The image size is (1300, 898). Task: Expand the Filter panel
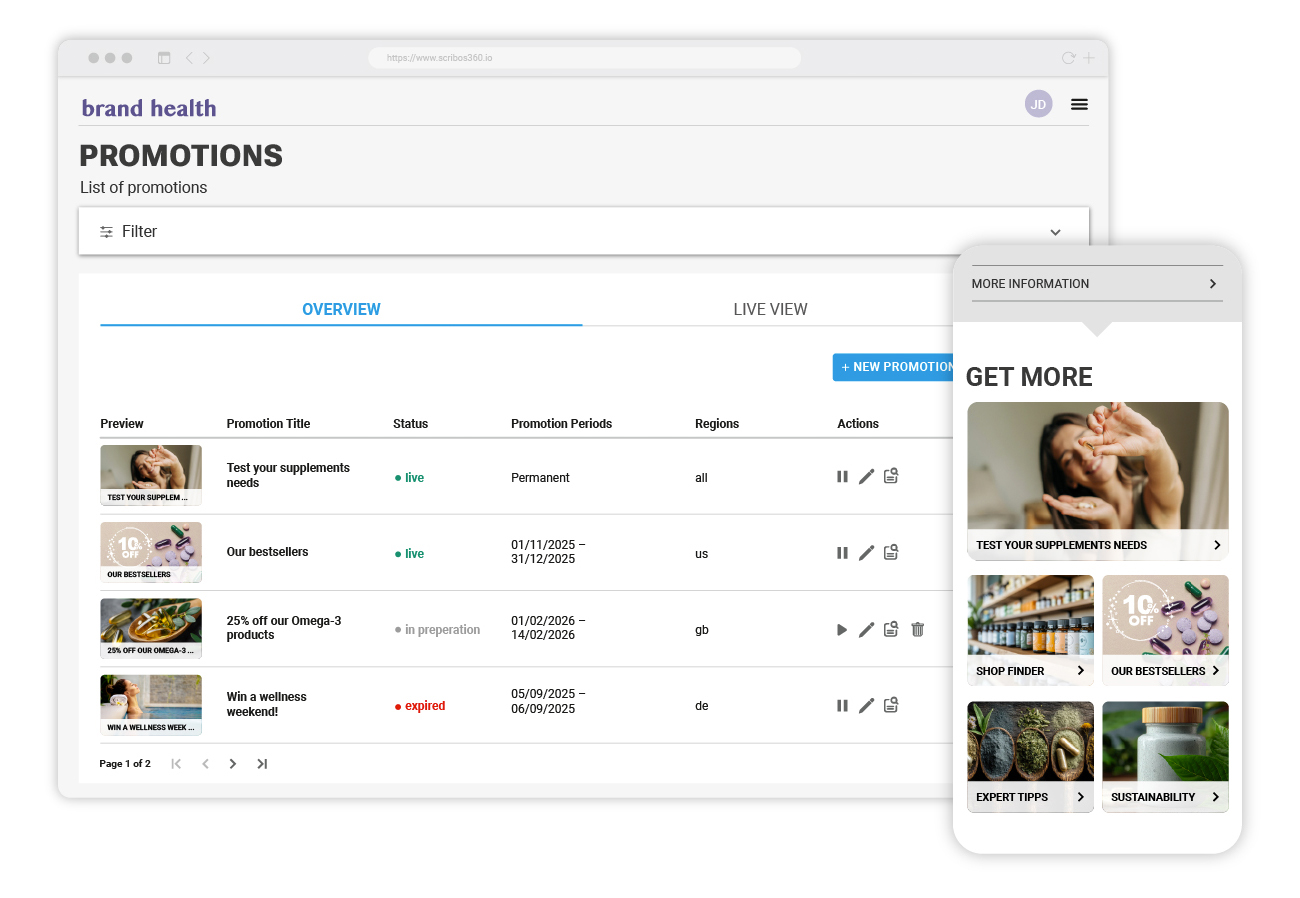tap(1055, 232)
